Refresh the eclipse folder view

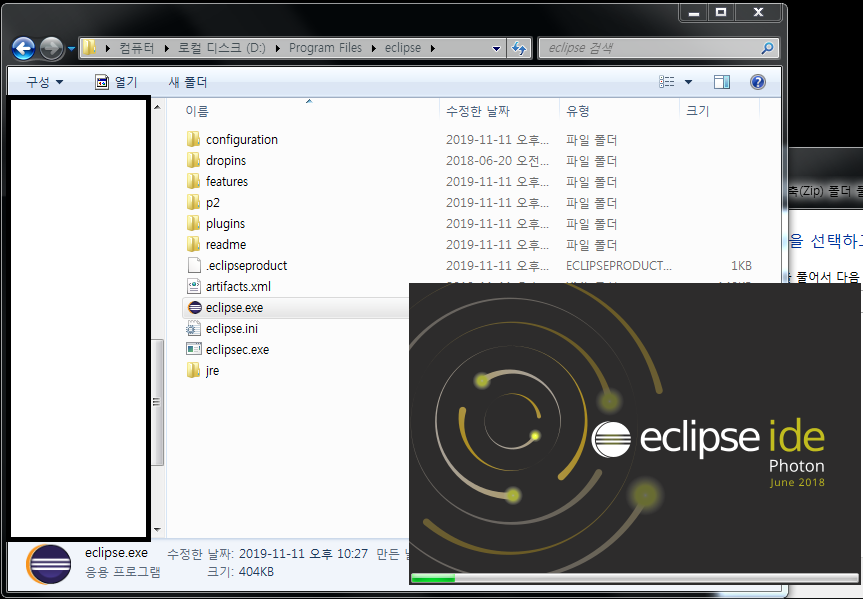point(519,48)
